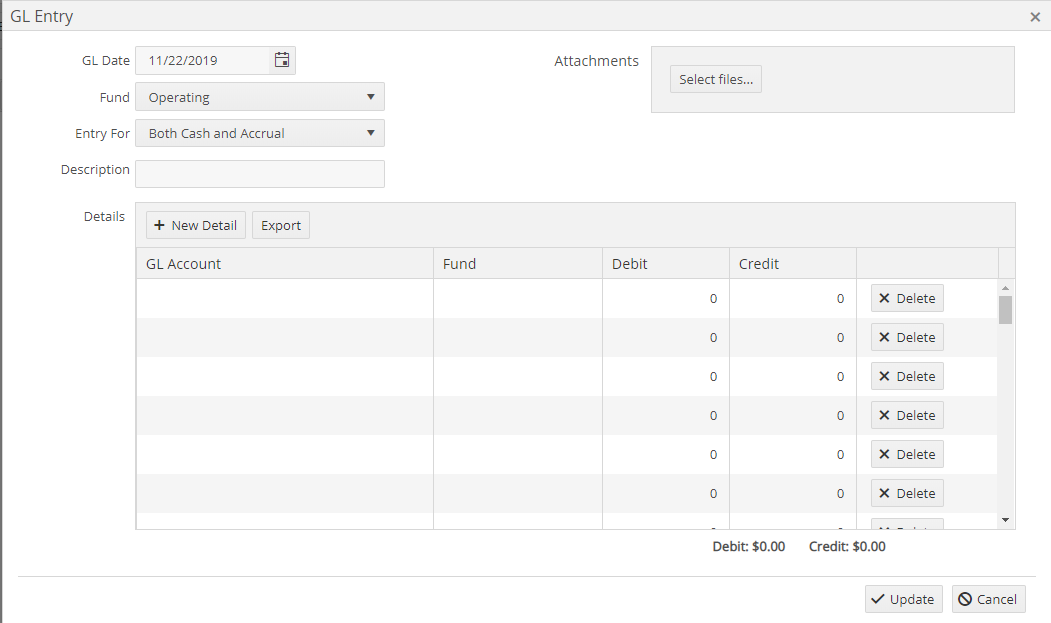Click the Cancel button
This screenshot has width=1051, height=623.
(x=988, y=599)
